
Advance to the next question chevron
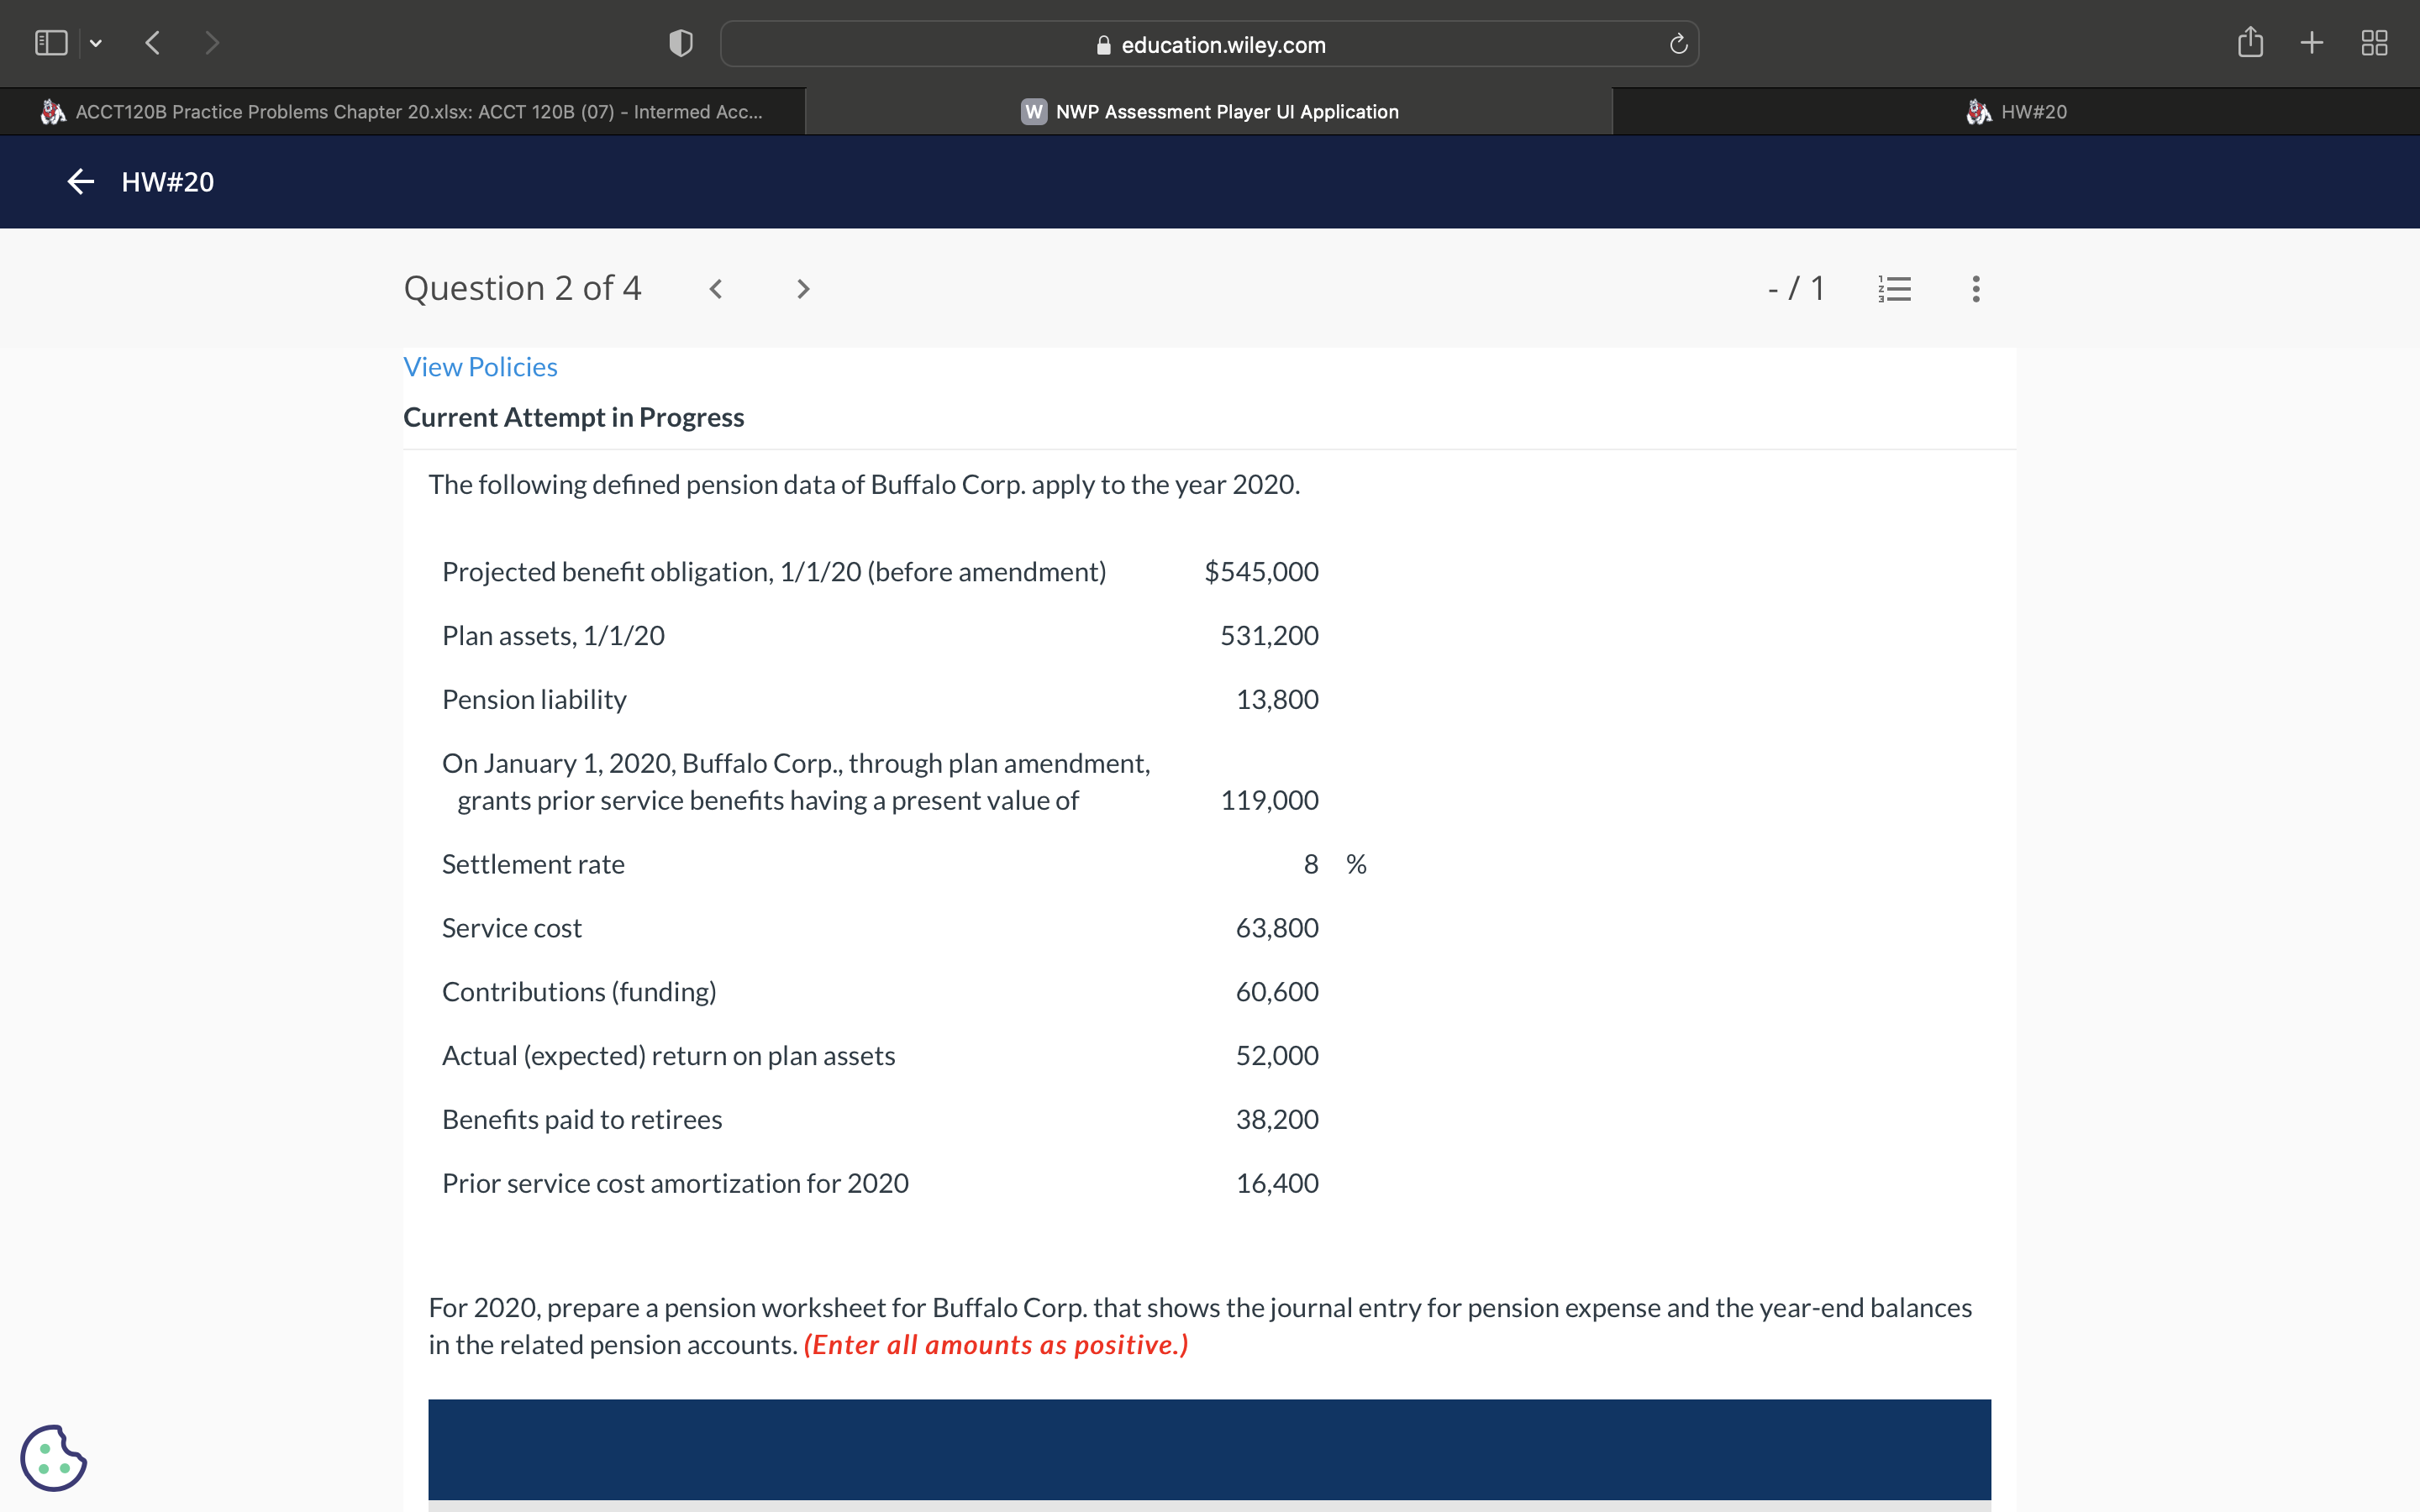click(802, 289)
